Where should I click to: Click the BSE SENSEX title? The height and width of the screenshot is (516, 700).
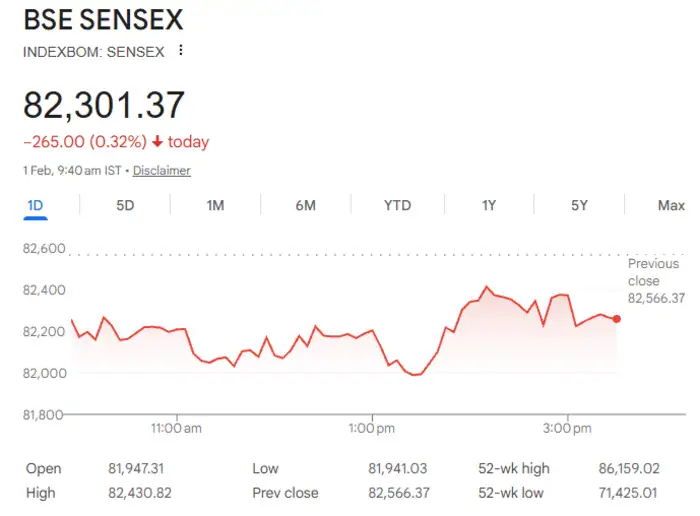click(x=103, y=20)
